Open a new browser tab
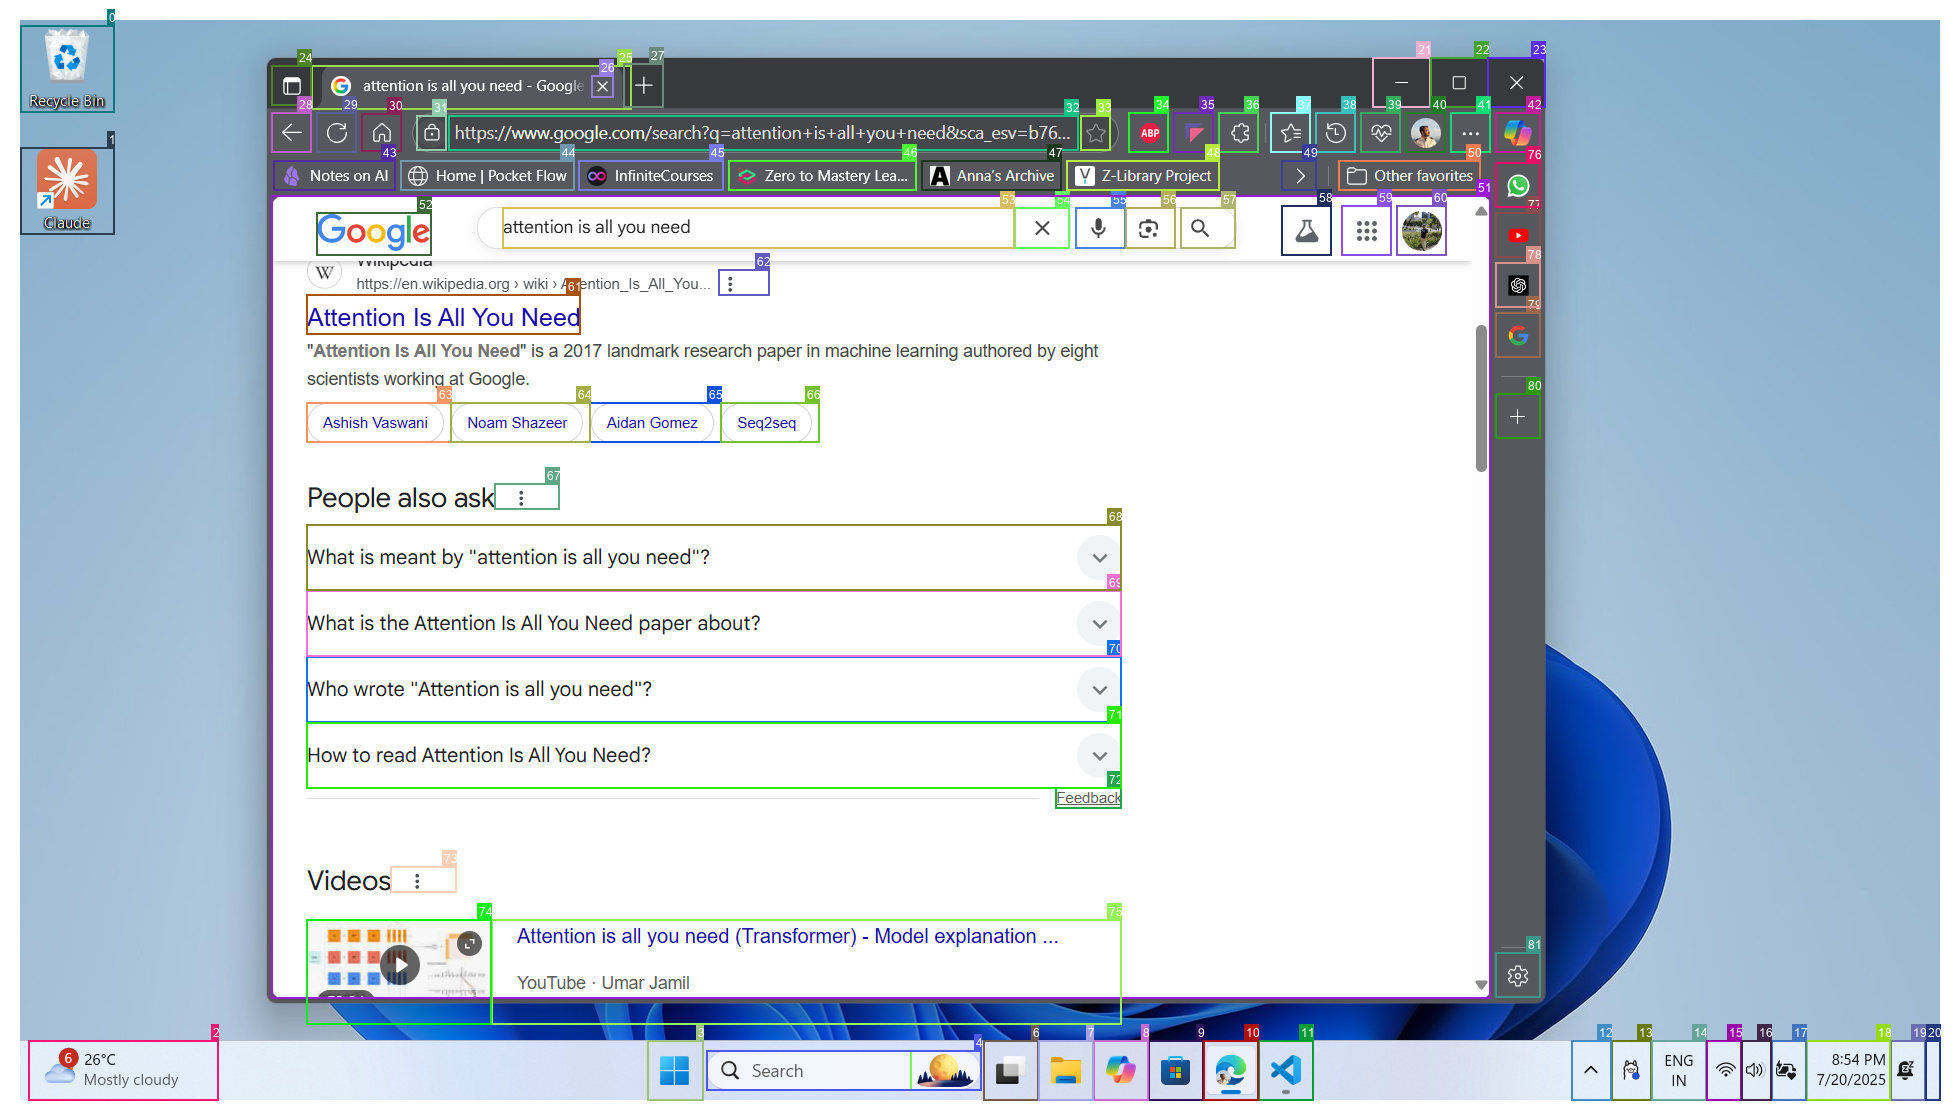Viewport: 1960px width, 1120px height. [x=645, y=86]
